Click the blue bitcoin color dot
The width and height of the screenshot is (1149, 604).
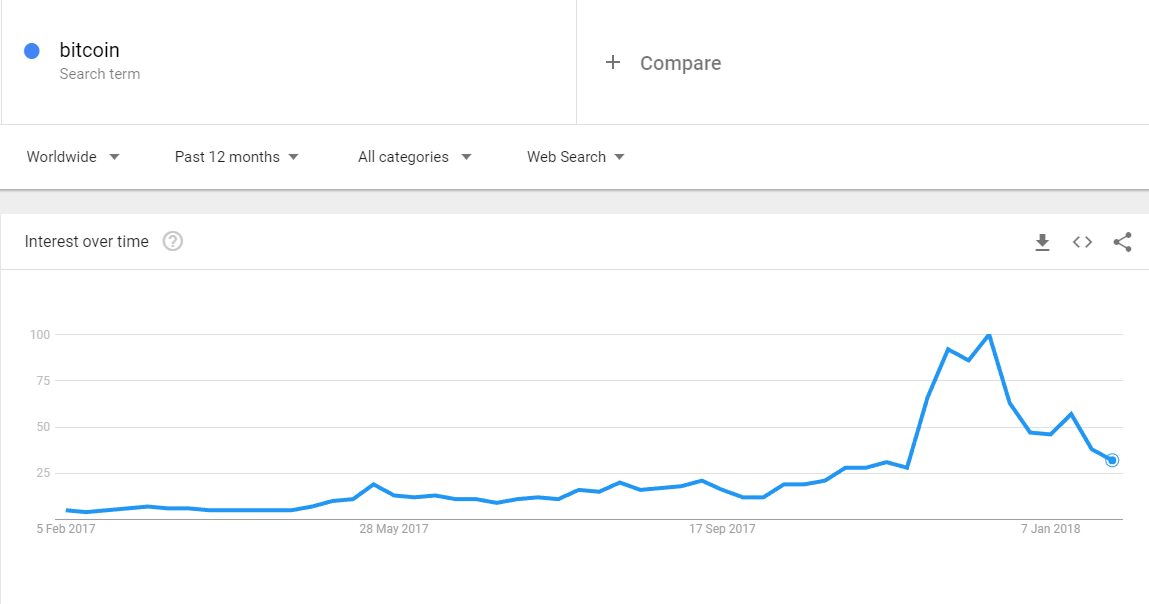point(32,51)
